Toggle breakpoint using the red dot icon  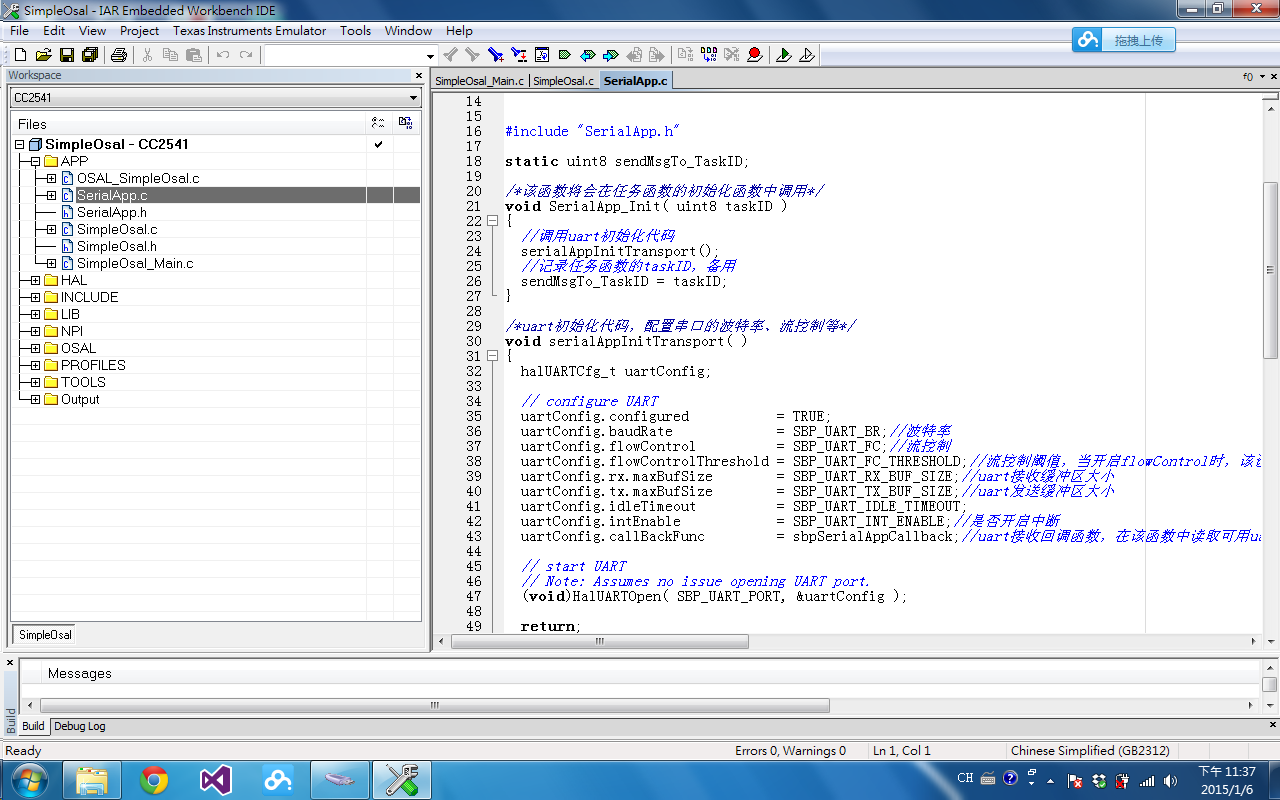[x=755, y=55]
